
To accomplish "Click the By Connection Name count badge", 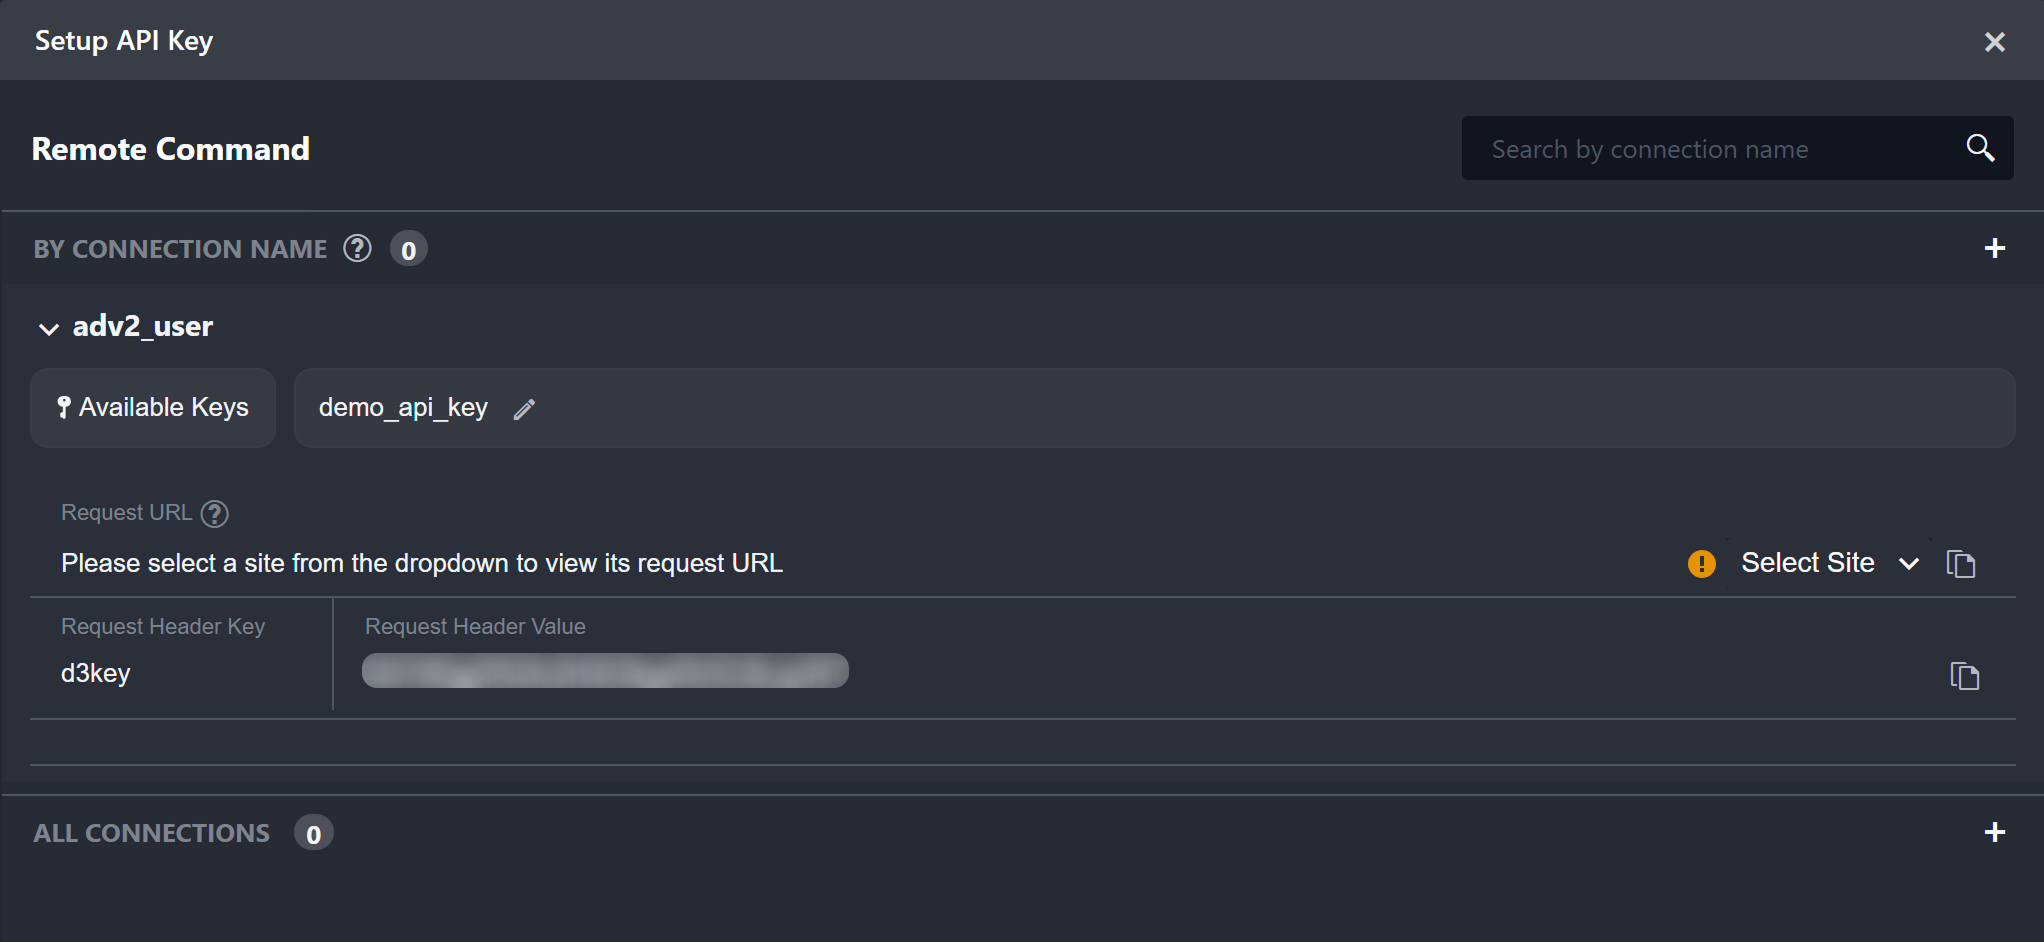I will tap(408, 249).
